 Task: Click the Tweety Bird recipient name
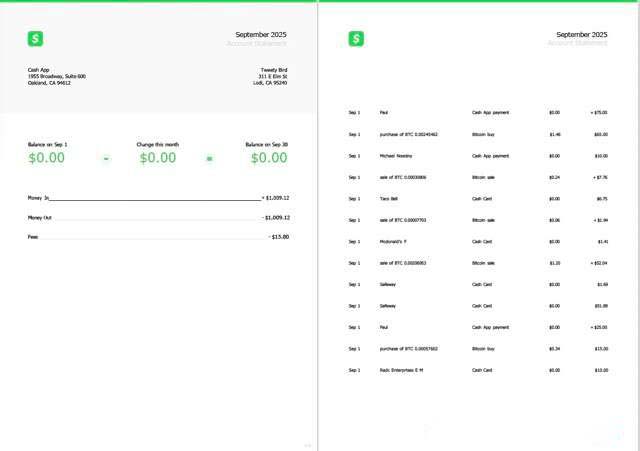tap(274, 70)
